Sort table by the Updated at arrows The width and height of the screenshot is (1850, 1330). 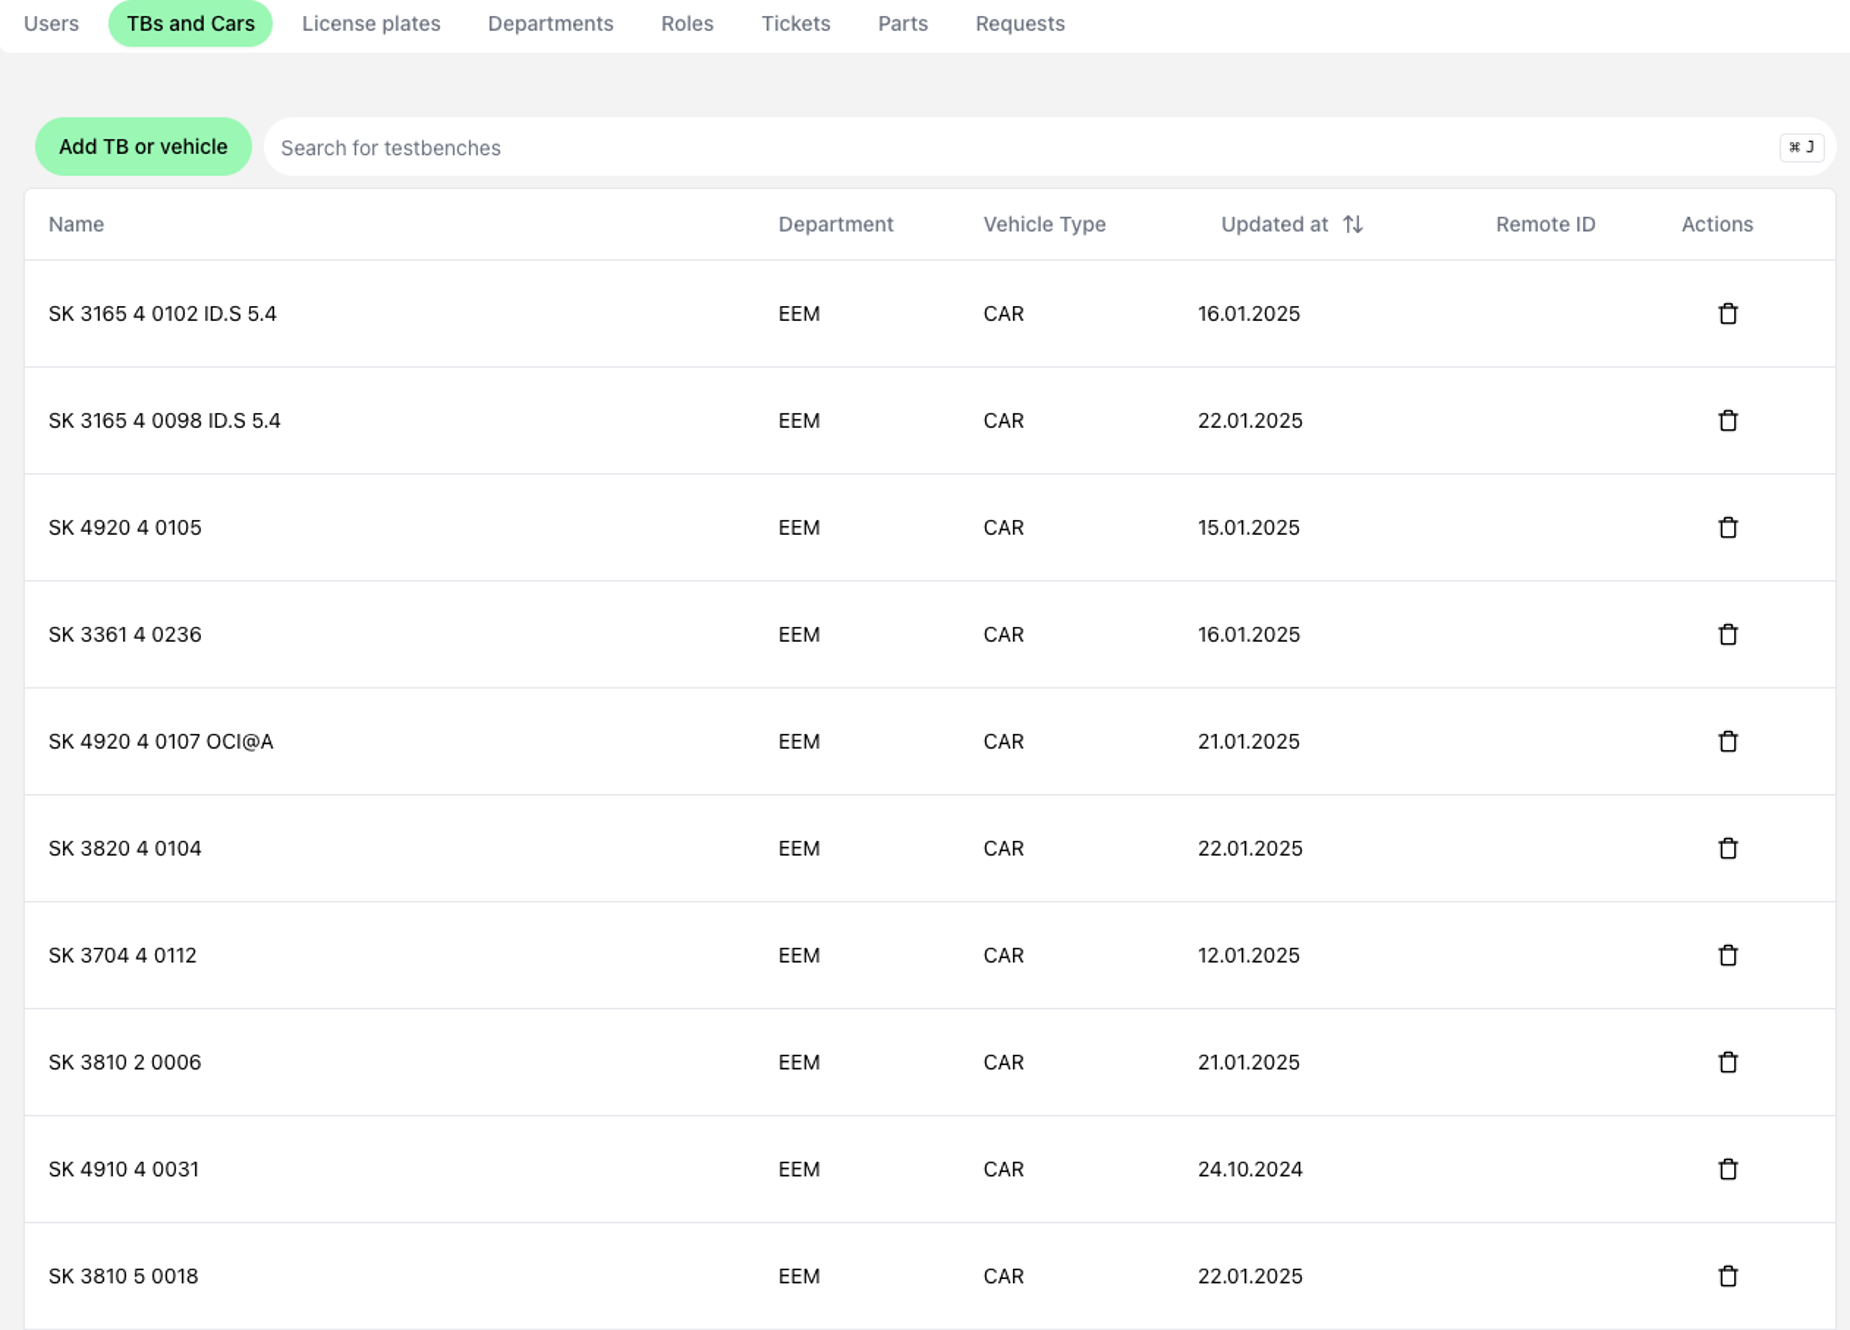(1352, 225)
